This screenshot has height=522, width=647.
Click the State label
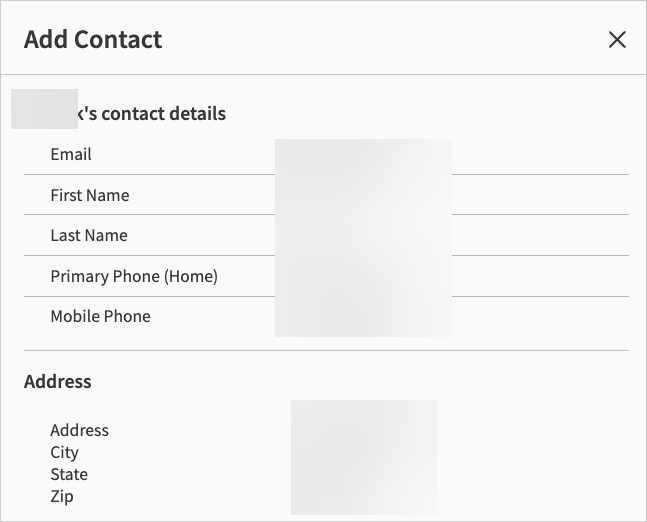tap(69, 474)
